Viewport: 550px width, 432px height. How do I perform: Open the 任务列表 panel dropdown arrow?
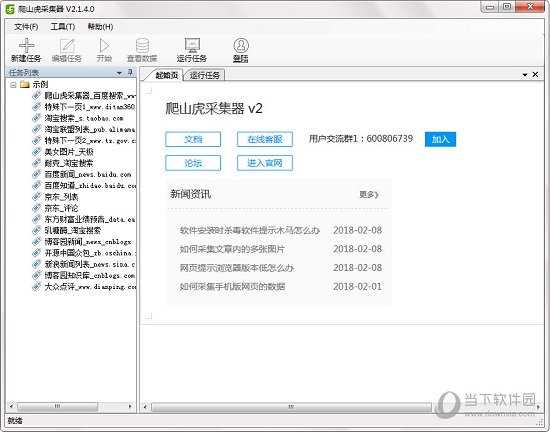119,73
